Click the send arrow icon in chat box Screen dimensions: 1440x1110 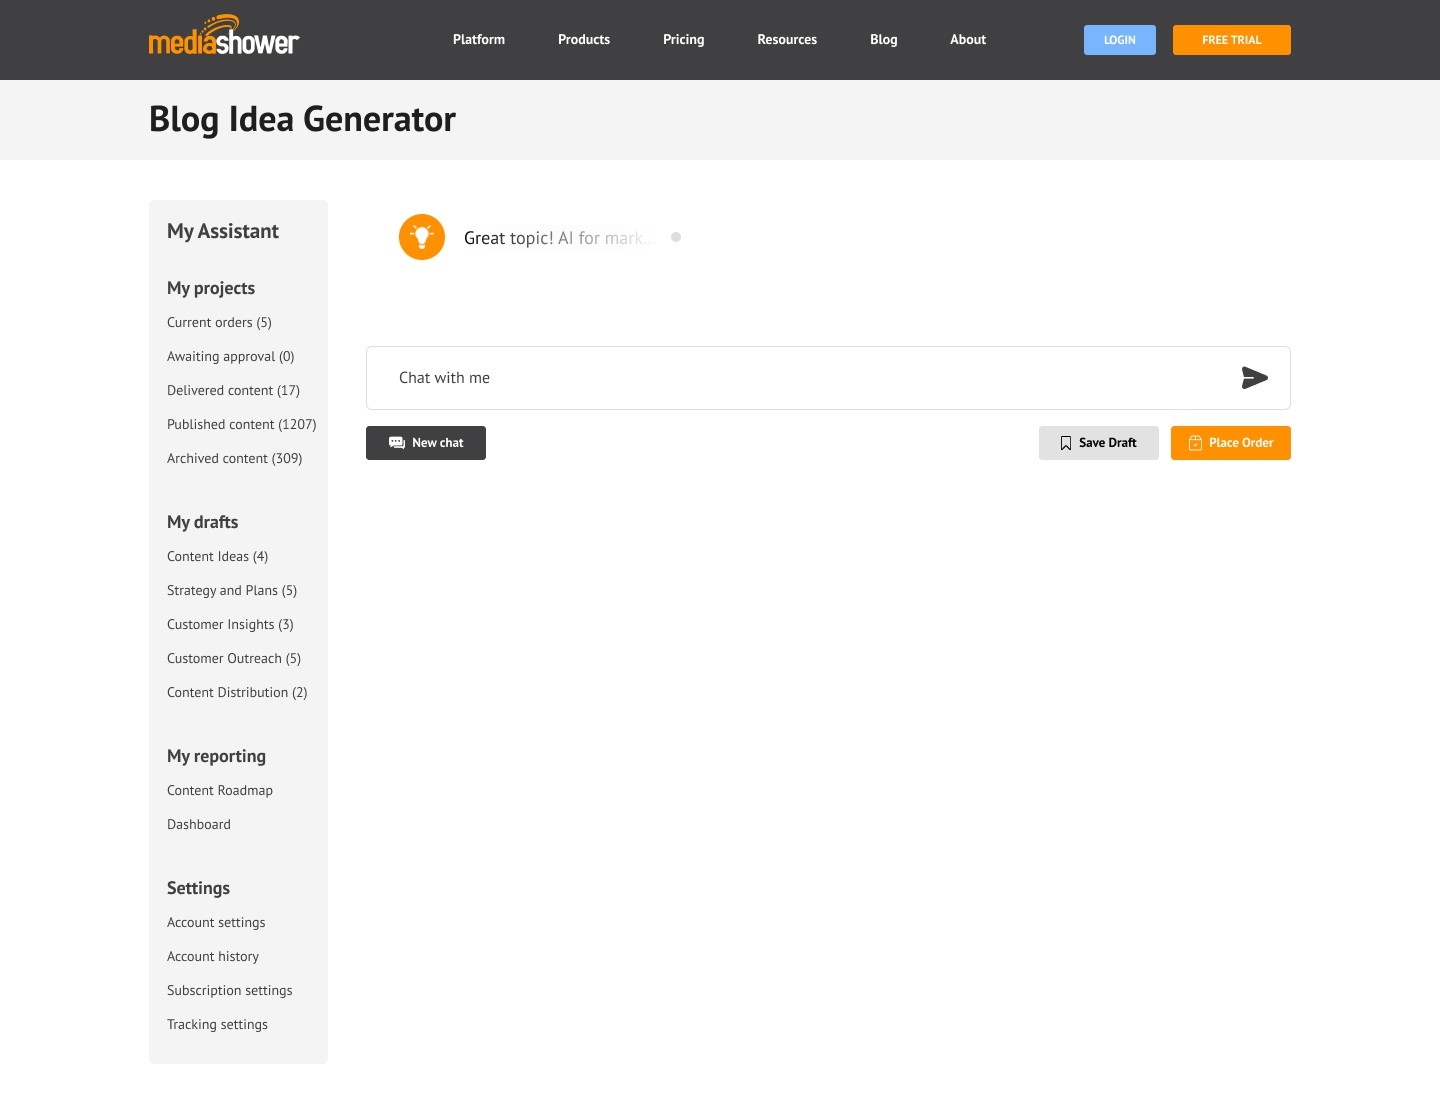[1254, 378]
